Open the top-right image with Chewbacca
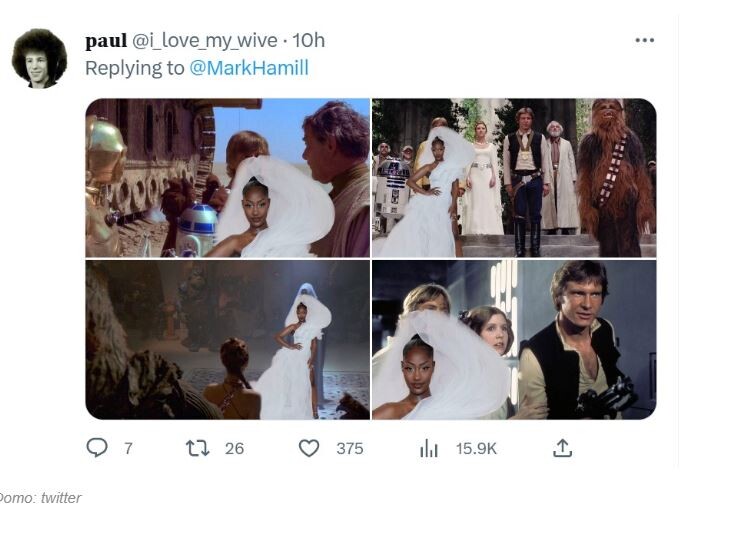This screenshot has height=535, width=732. click(x=514, y=178)
